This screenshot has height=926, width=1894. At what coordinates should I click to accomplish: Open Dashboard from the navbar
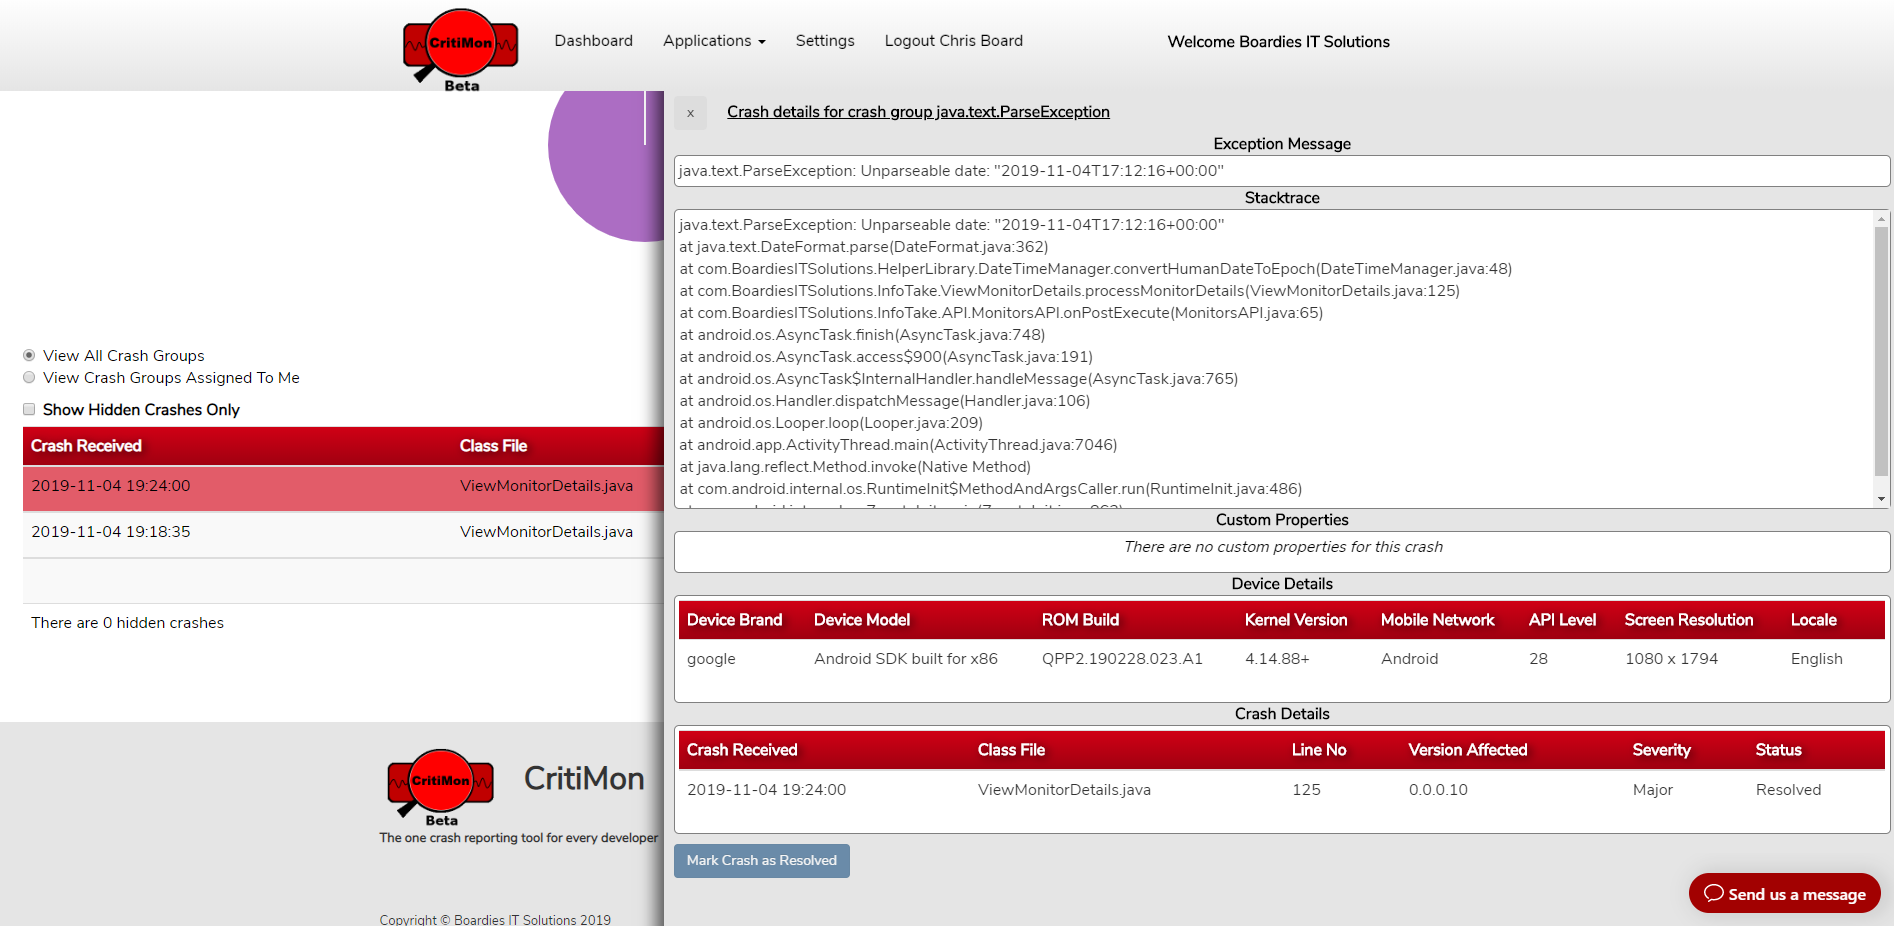click(x=594, y=41)
